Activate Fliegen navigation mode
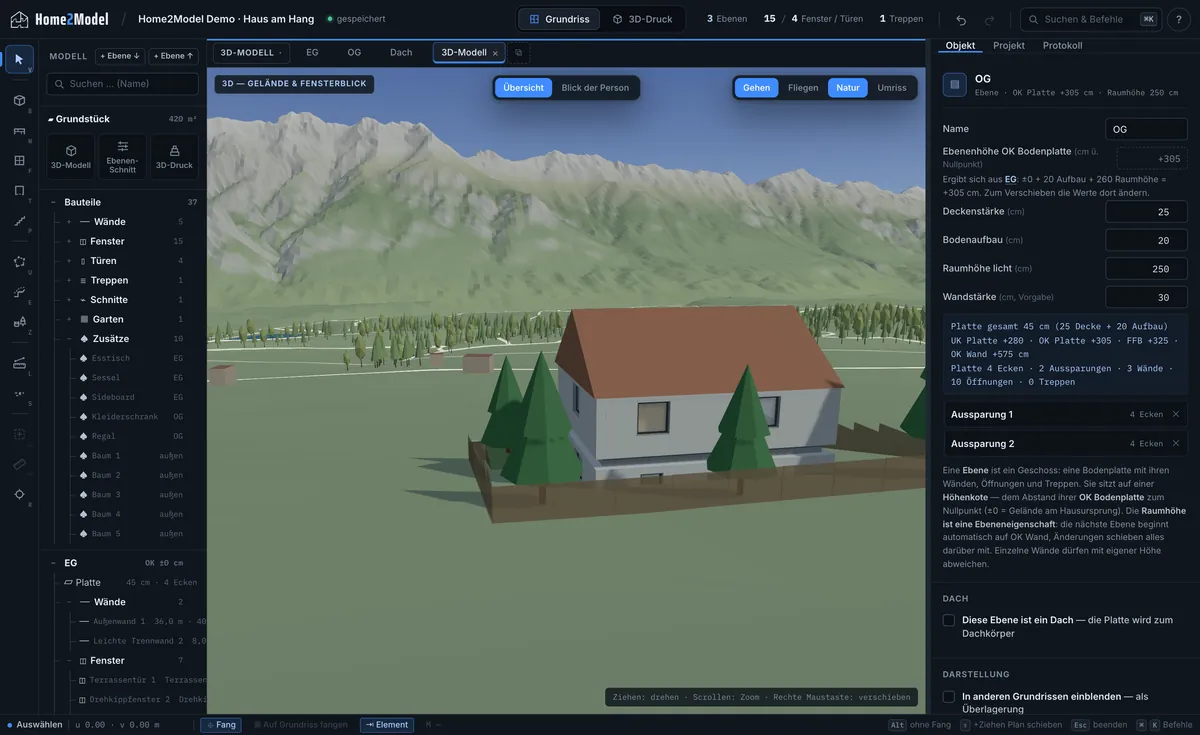 click(803, 88)
